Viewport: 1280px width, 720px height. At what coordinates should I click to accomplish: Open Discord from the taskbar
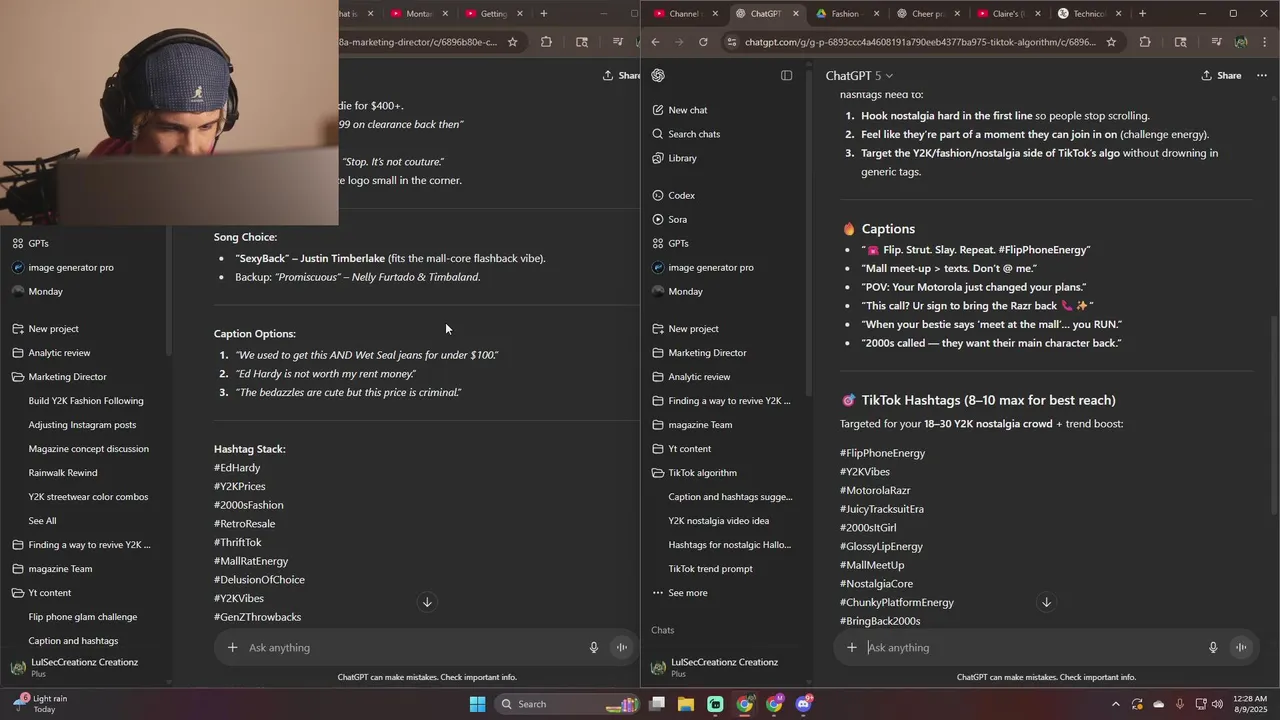[x=804, y=704]
